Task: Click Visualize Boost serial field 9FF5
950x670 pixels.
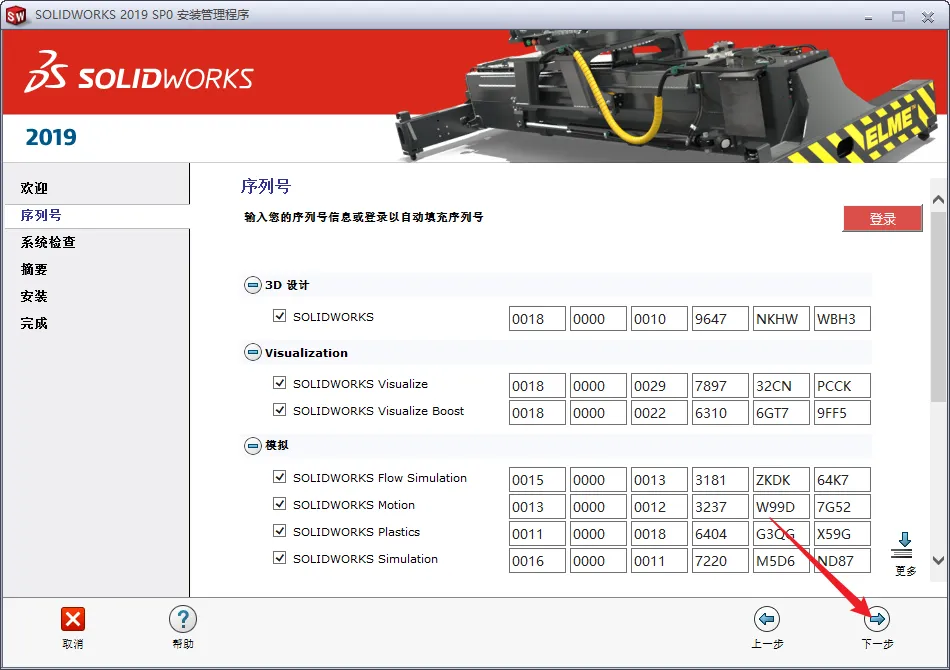Action: (x=842, y=413)
